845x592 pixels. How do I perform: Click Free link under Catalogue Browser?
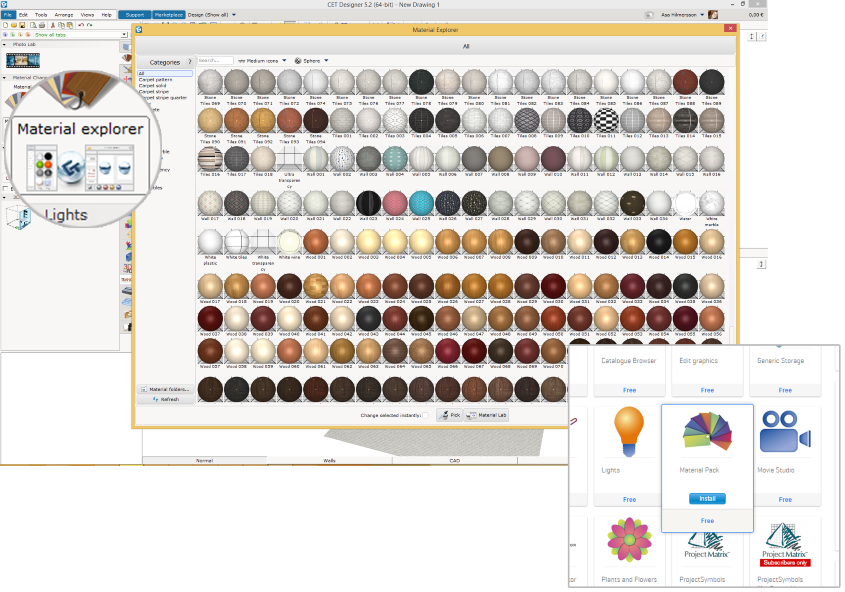coord(629,390)
